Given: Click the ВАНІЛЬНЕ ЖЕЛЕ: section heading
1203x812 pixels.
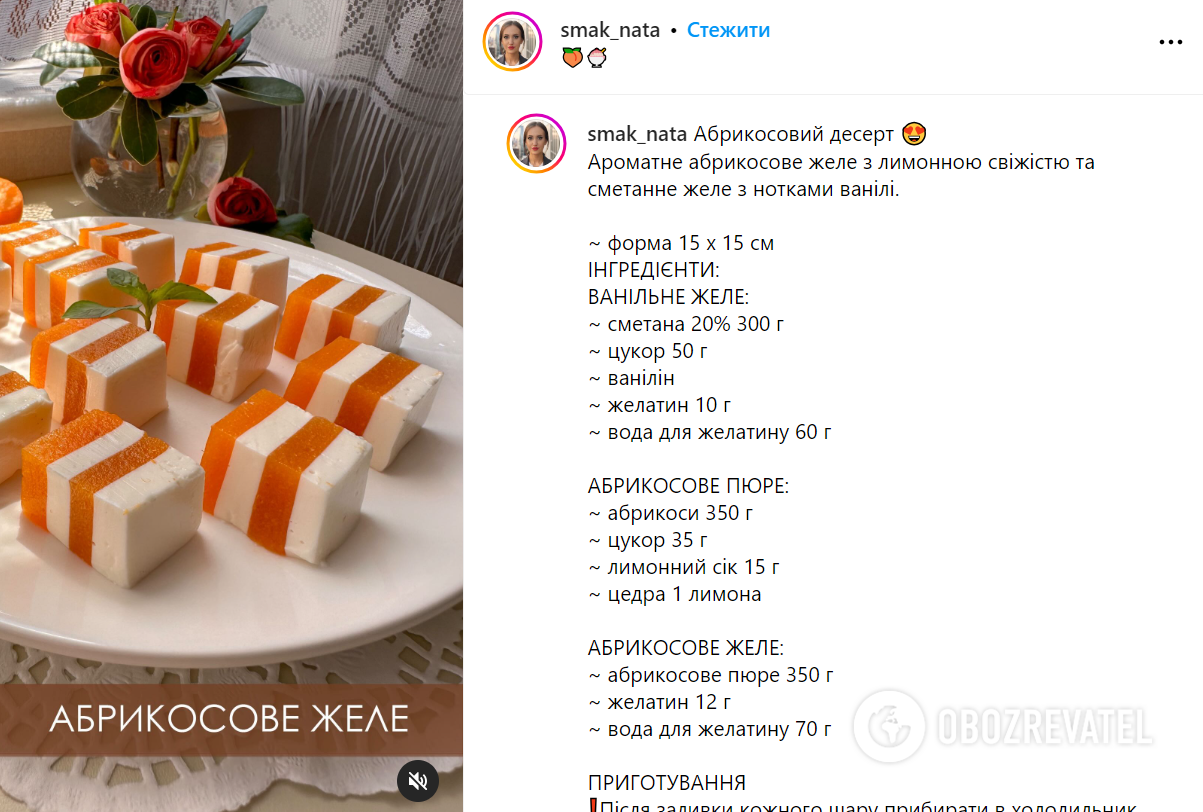Looking at the screenshot, I should [x=668, y=297].
